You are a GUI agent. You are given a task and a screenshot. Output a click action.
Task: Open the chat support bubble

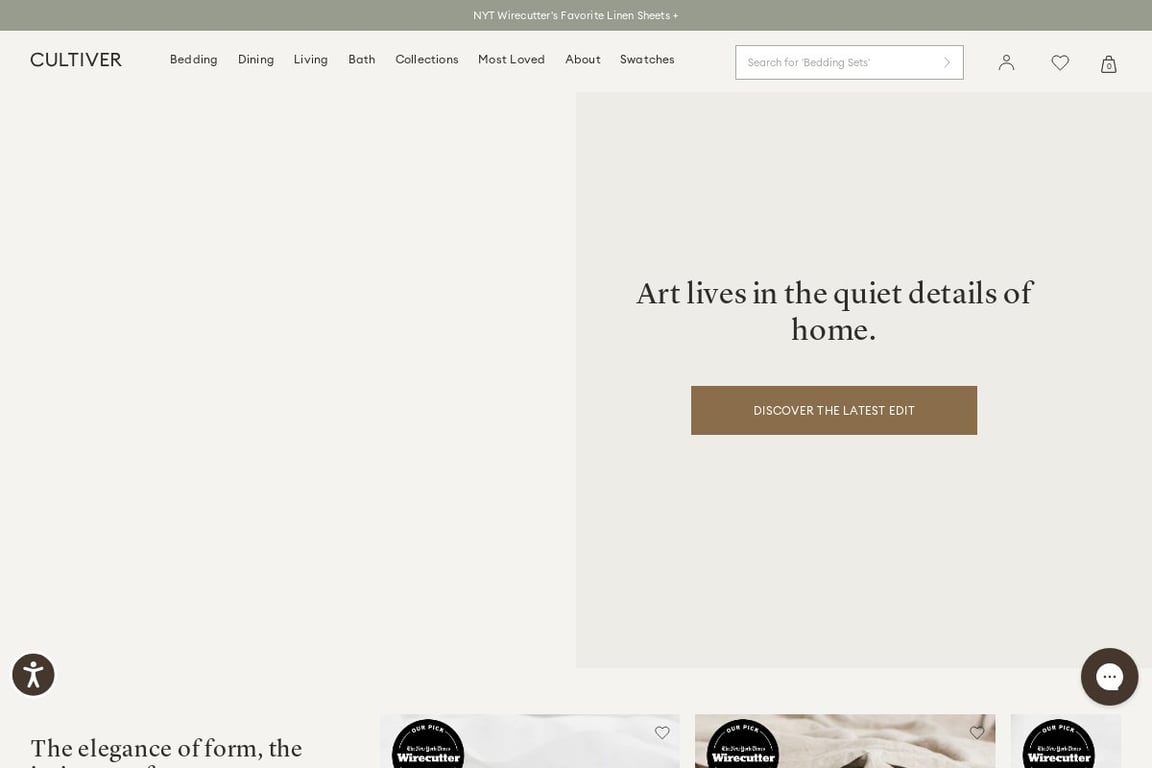tap(1109, 676)
